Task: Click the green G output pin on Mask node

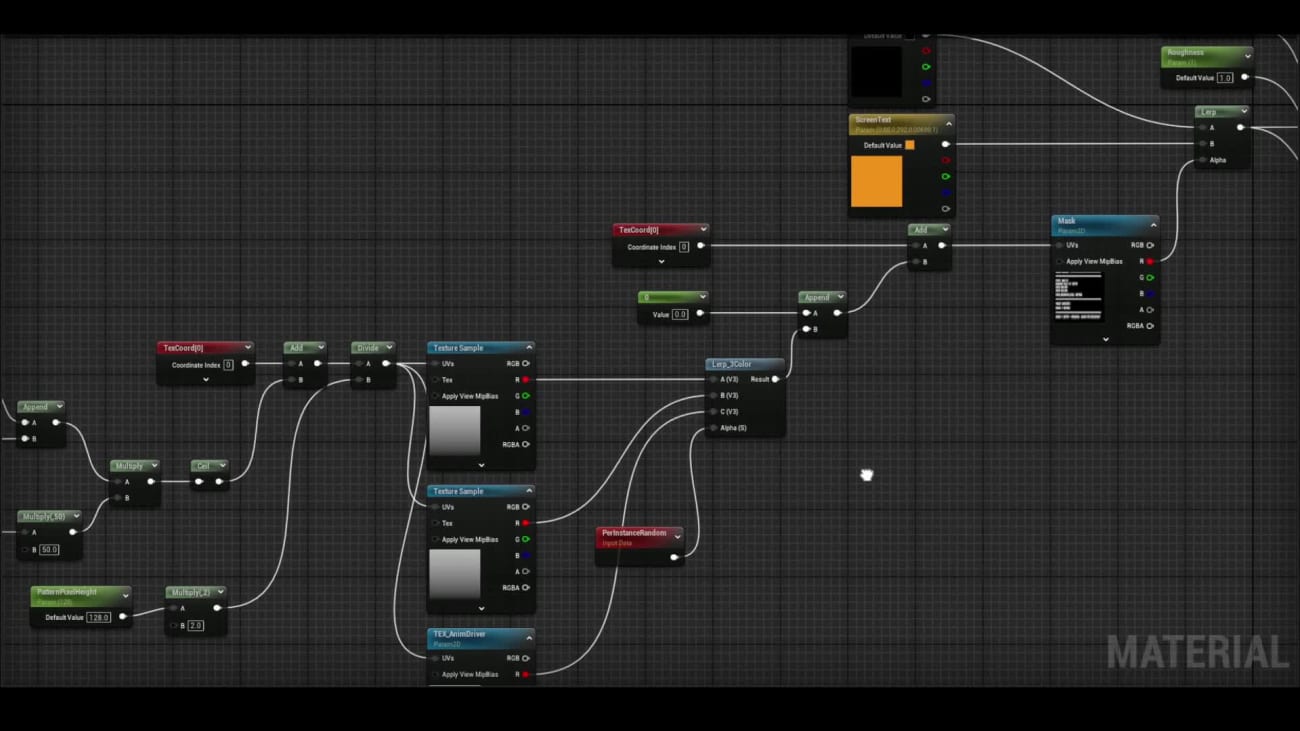Action: (1149, 278)
